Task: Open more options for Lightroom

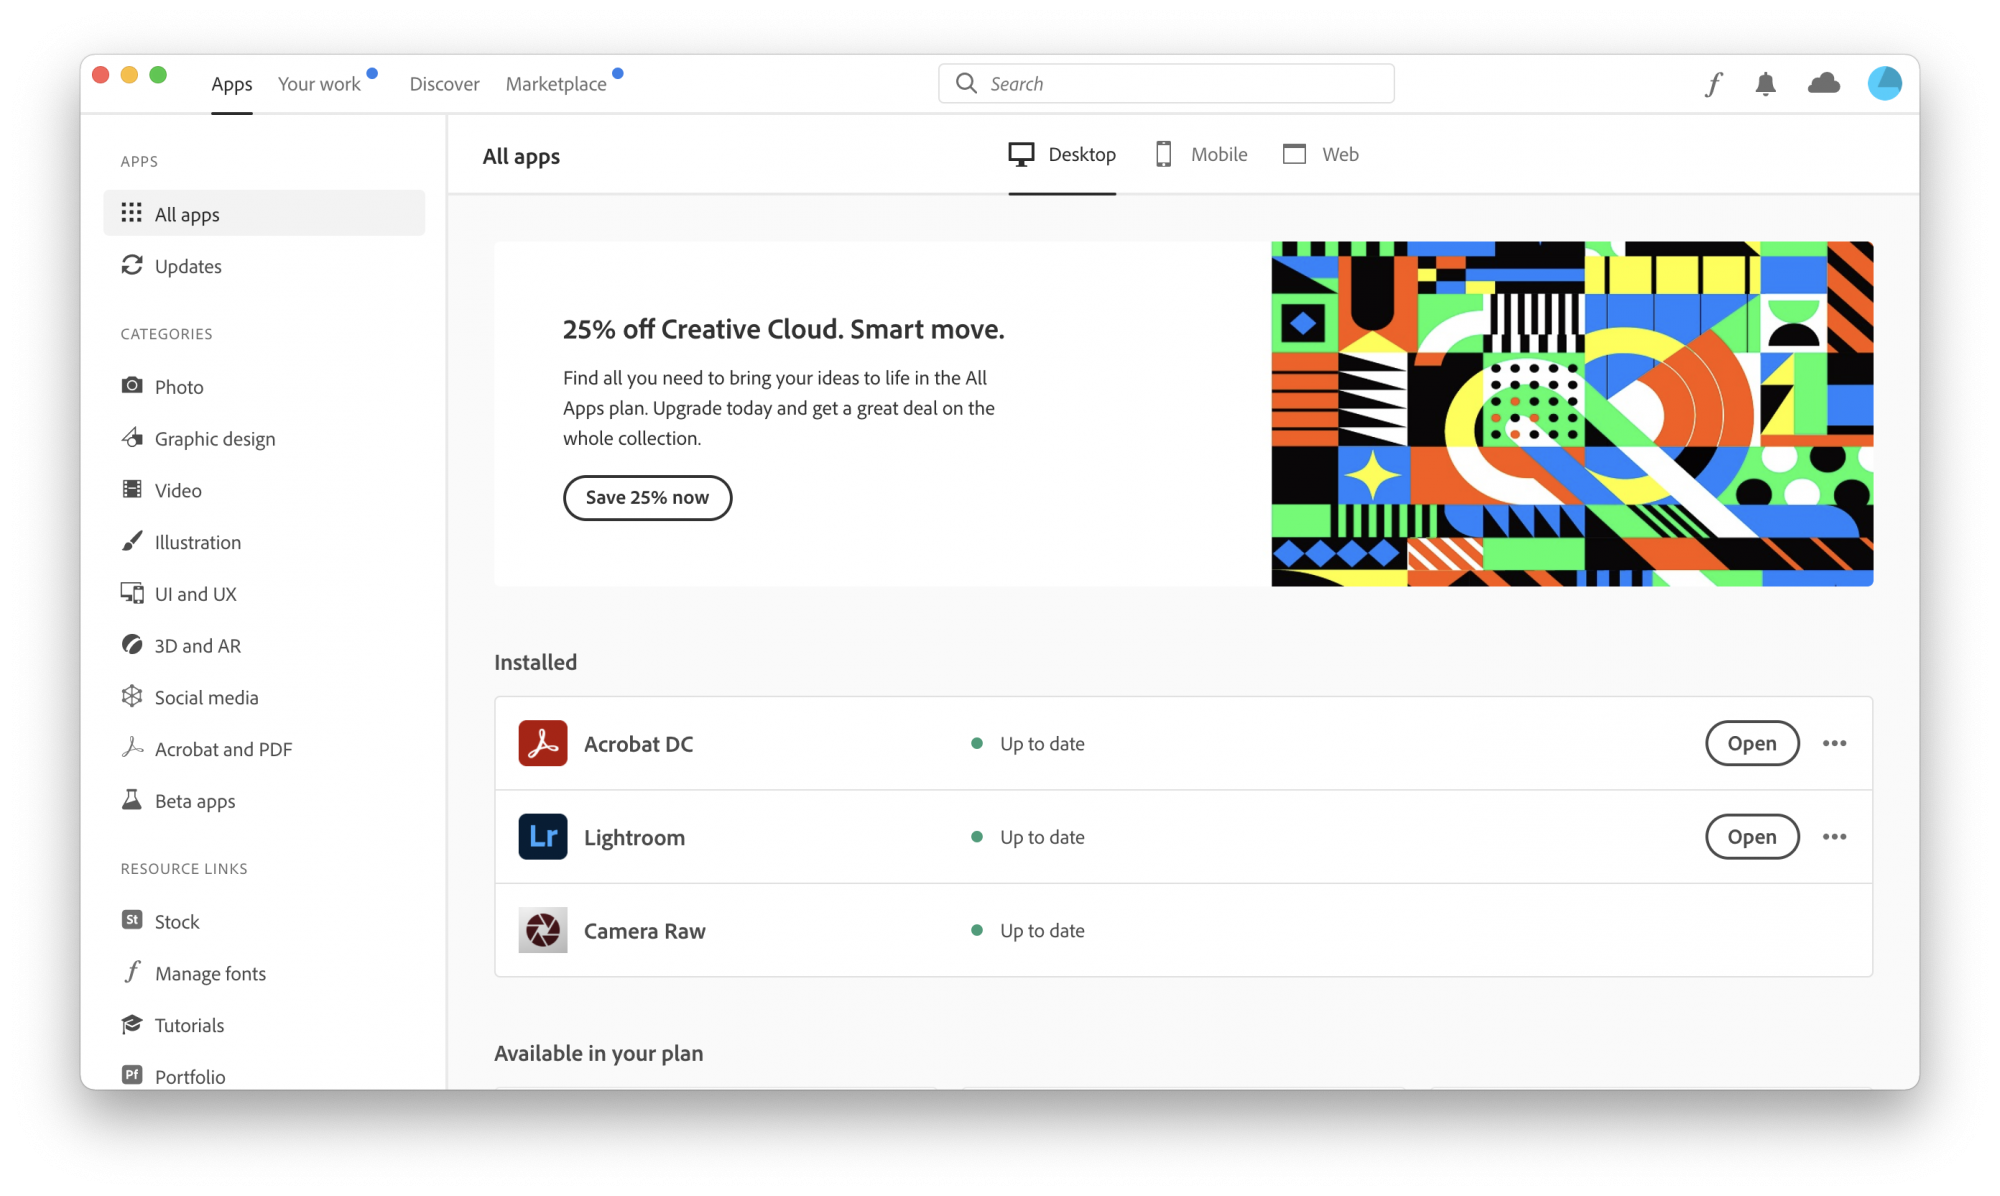Action: pos(1834,837)
